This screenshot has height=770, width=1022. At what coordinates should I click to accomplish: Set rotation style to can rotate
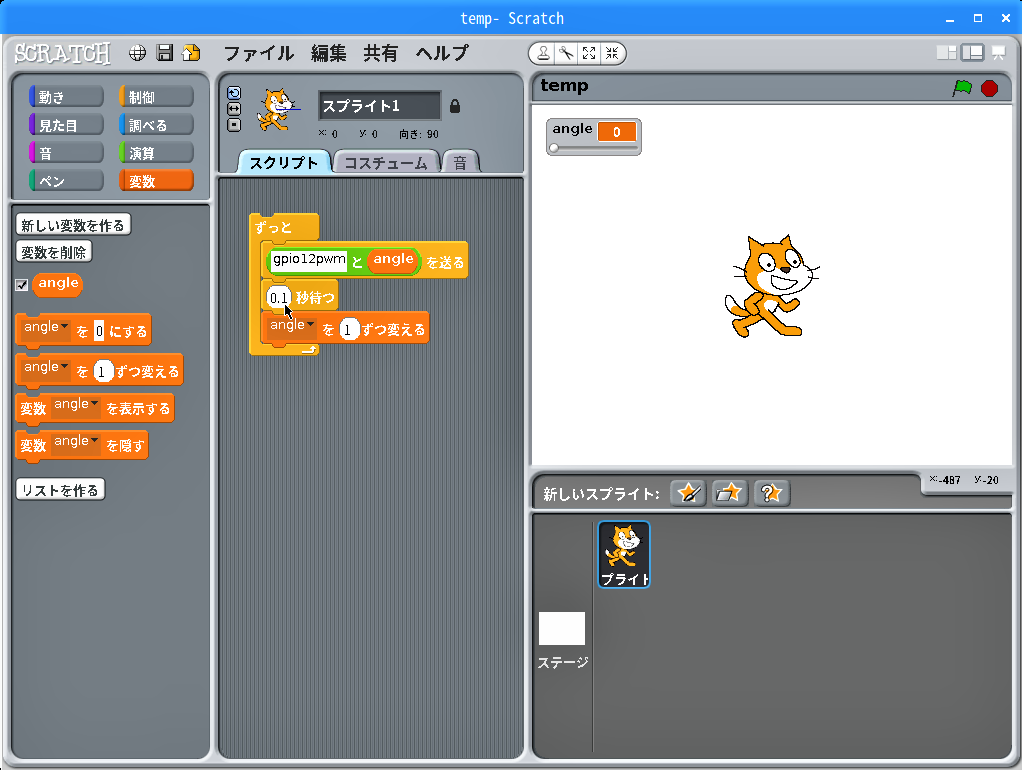pos(234,93)
